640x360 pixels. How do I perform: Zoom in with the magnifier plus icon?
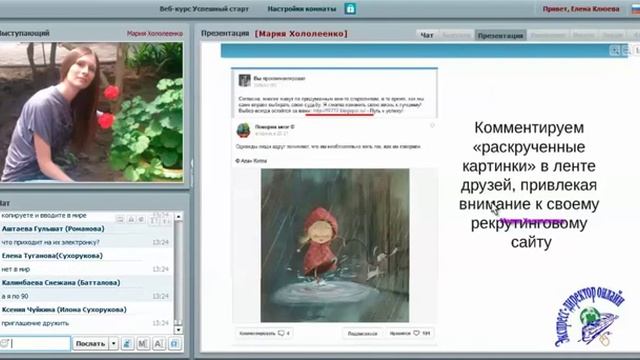[x=615, y=50]
